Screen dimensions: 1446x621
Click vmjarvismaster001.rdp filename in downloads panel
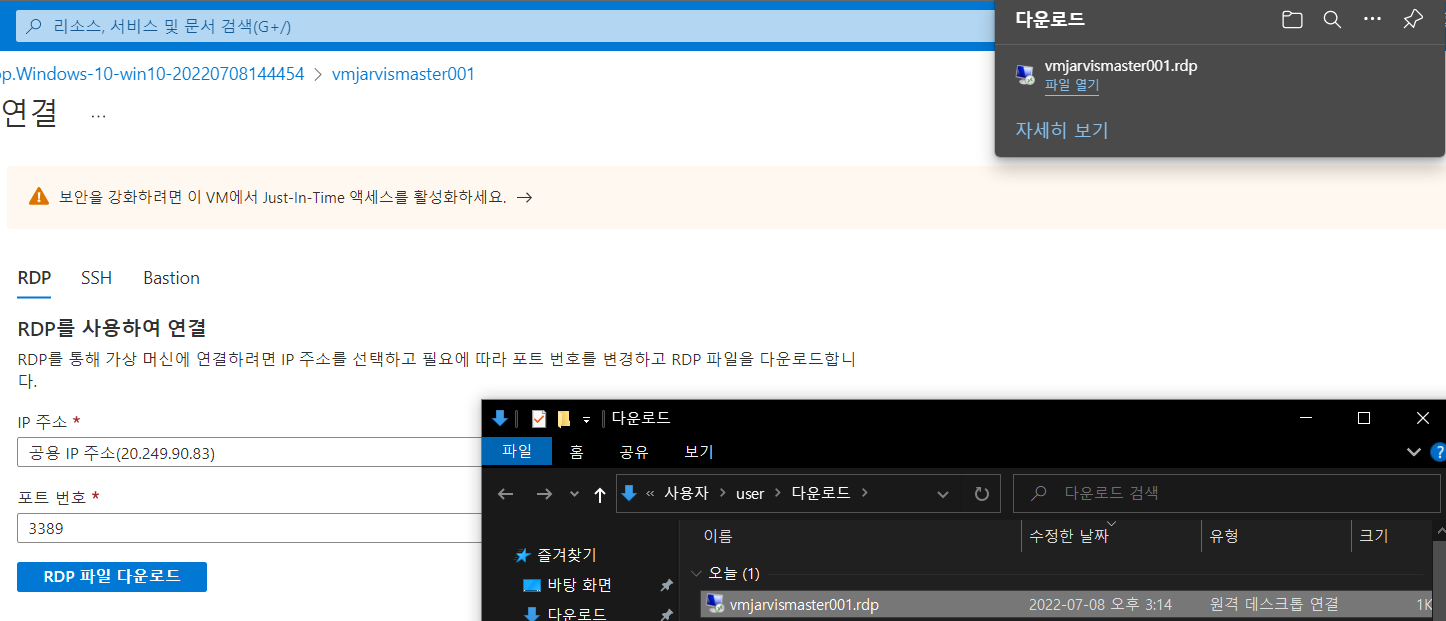pyautogui.click(x=1121, y=66)
